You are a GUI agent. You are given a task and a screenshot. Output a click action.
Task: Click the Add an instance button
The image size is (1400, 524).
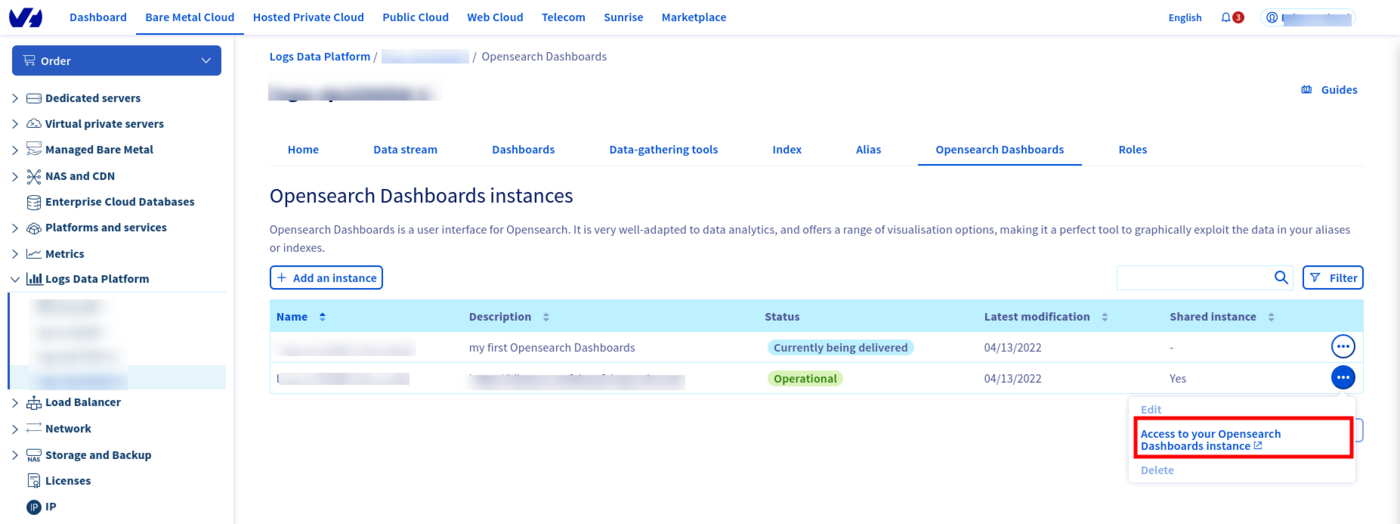click(326, 278)
